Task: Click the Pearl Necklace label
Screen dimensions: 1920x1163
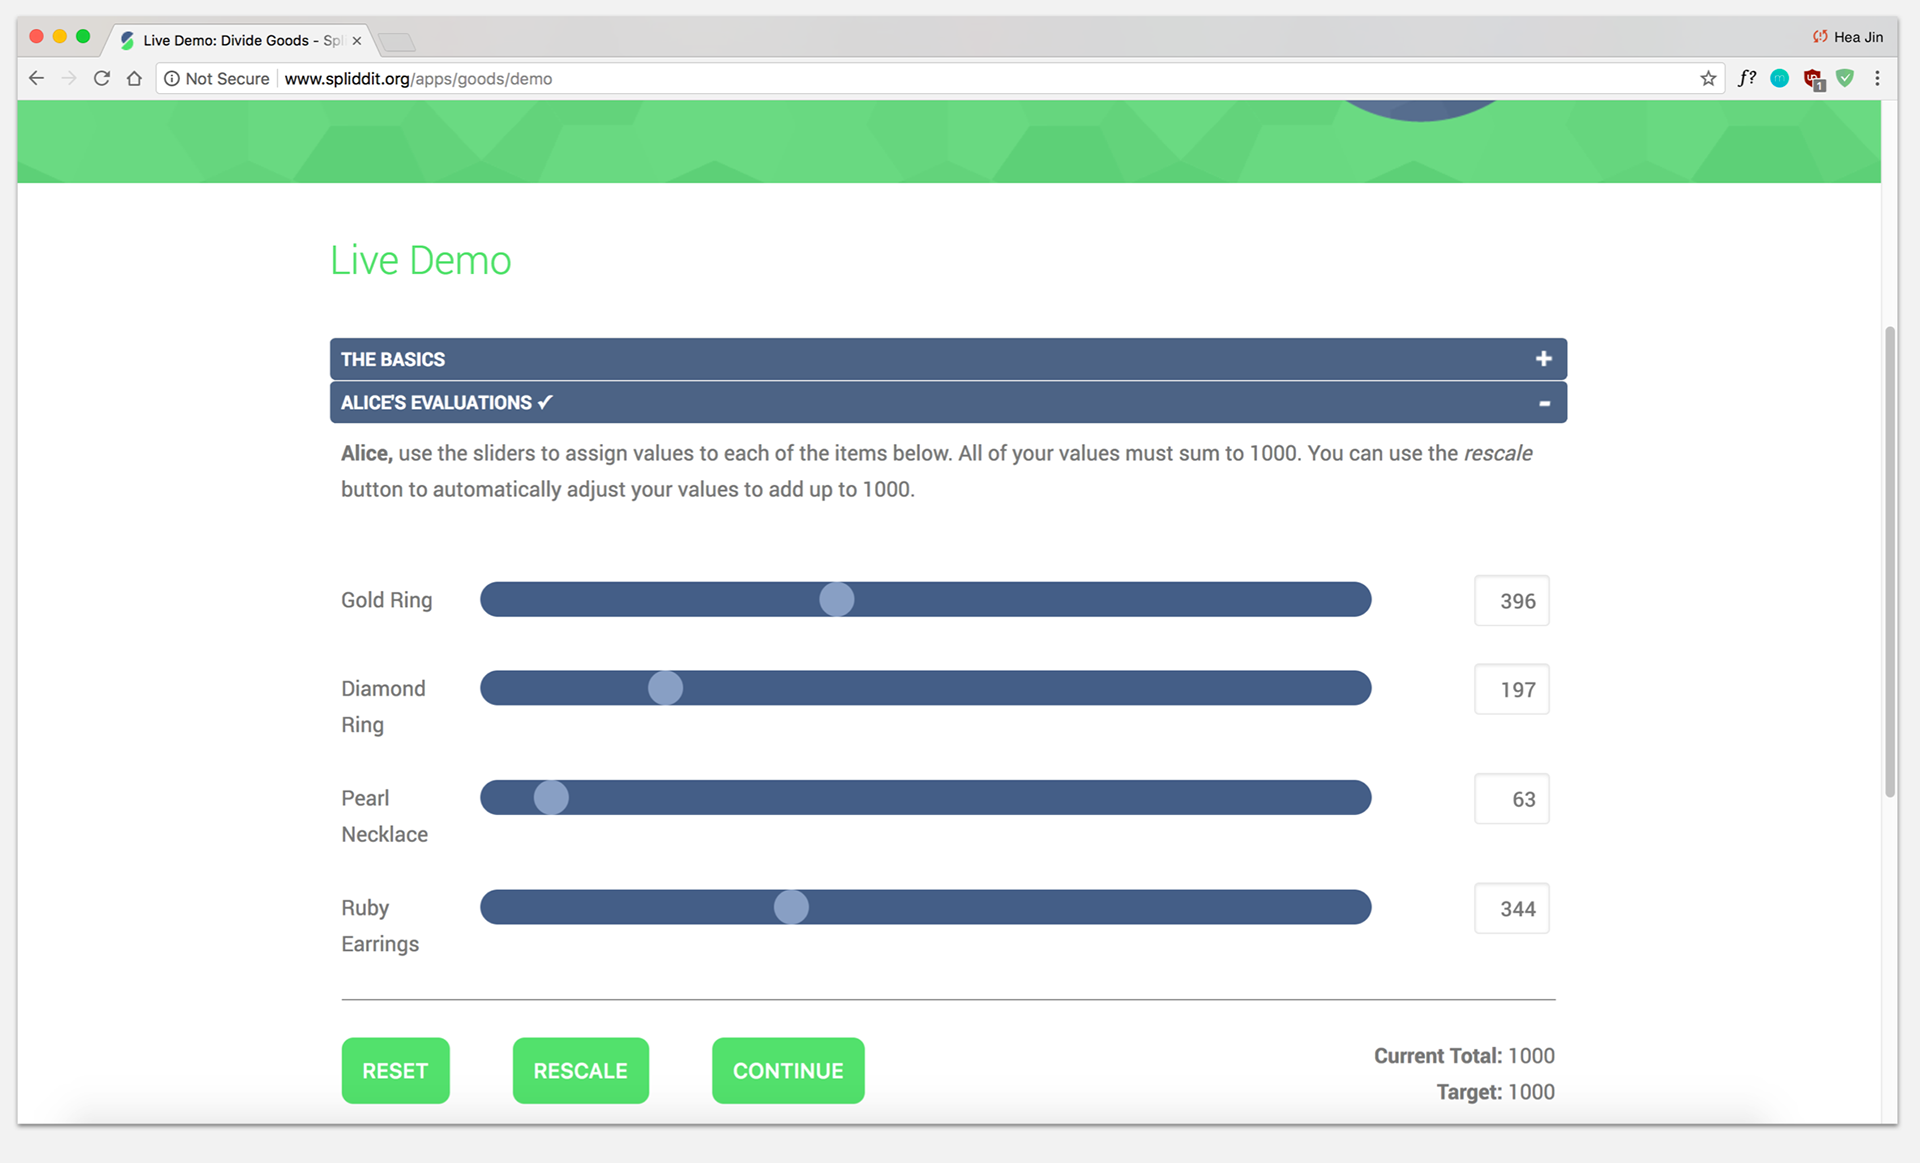Action: coord(384,816)
